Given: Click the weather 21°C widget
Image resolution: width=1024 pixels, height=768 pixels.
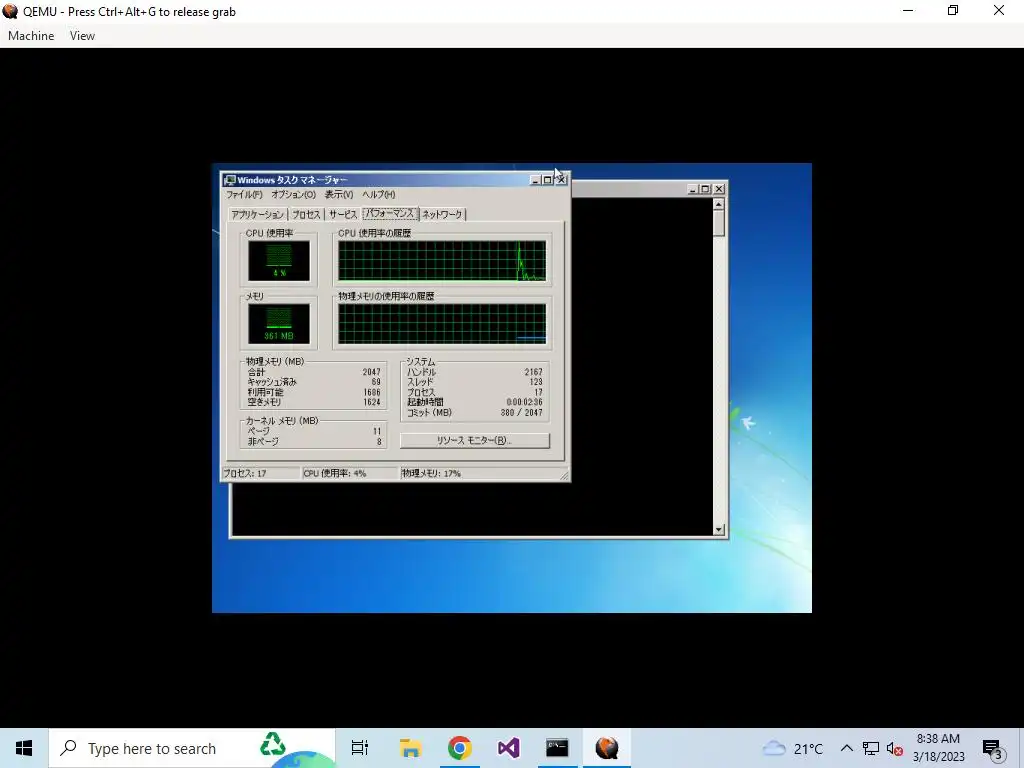Looking at the screenshot, I should coord(792,748).
